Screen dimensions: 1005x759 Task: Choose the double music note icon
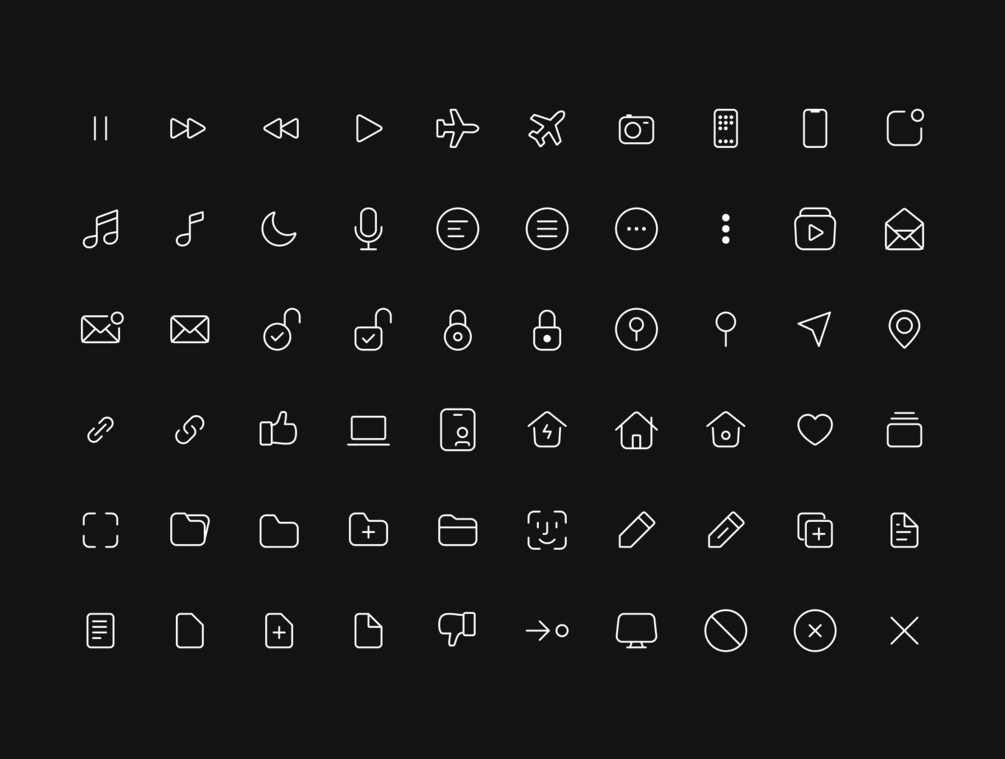point(101,229)
